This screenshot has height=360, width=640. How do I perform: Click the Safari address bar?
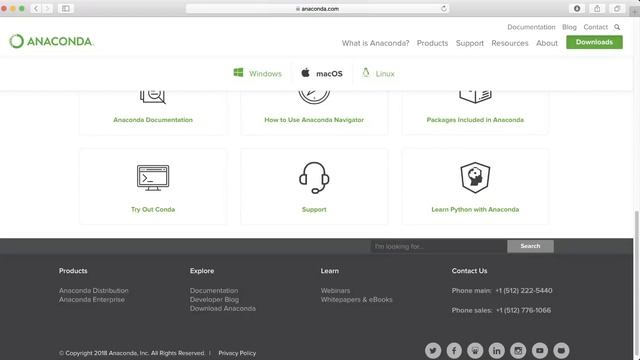click(317, 8)
